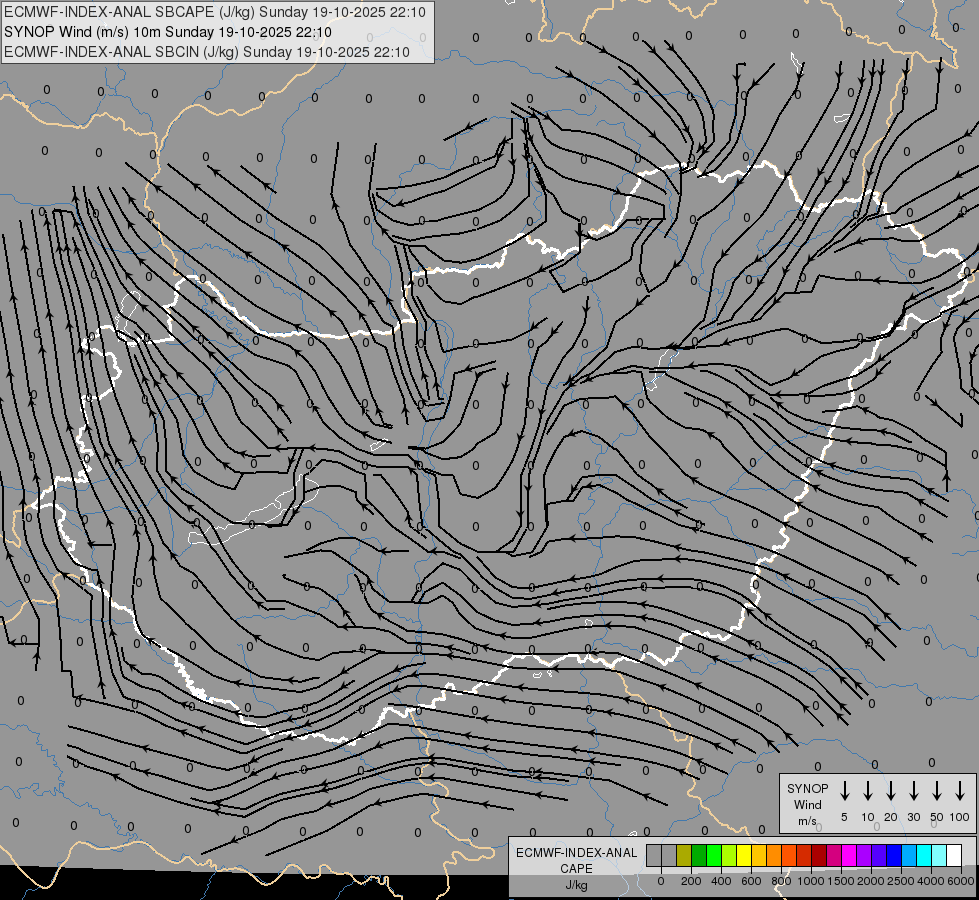This screenshot has width=979, height=900.
Task: Select the dark red swatch at 1000
Action: [x=820, y=855]
